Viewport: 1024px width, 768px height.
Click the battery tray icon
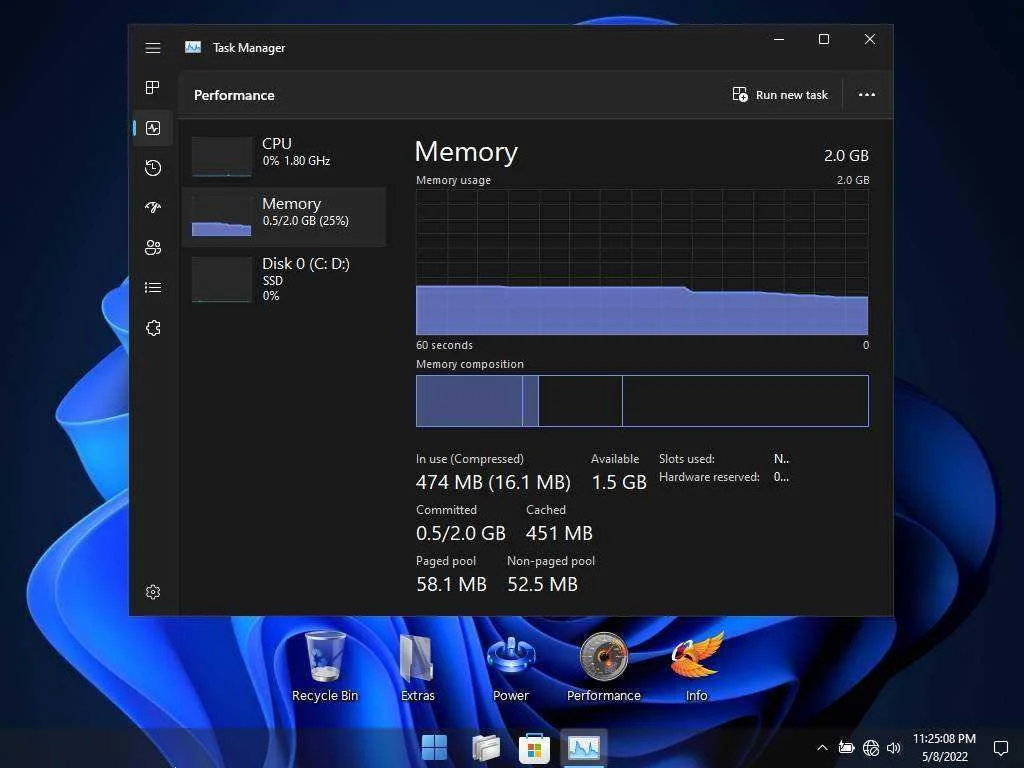pos(846,747)
